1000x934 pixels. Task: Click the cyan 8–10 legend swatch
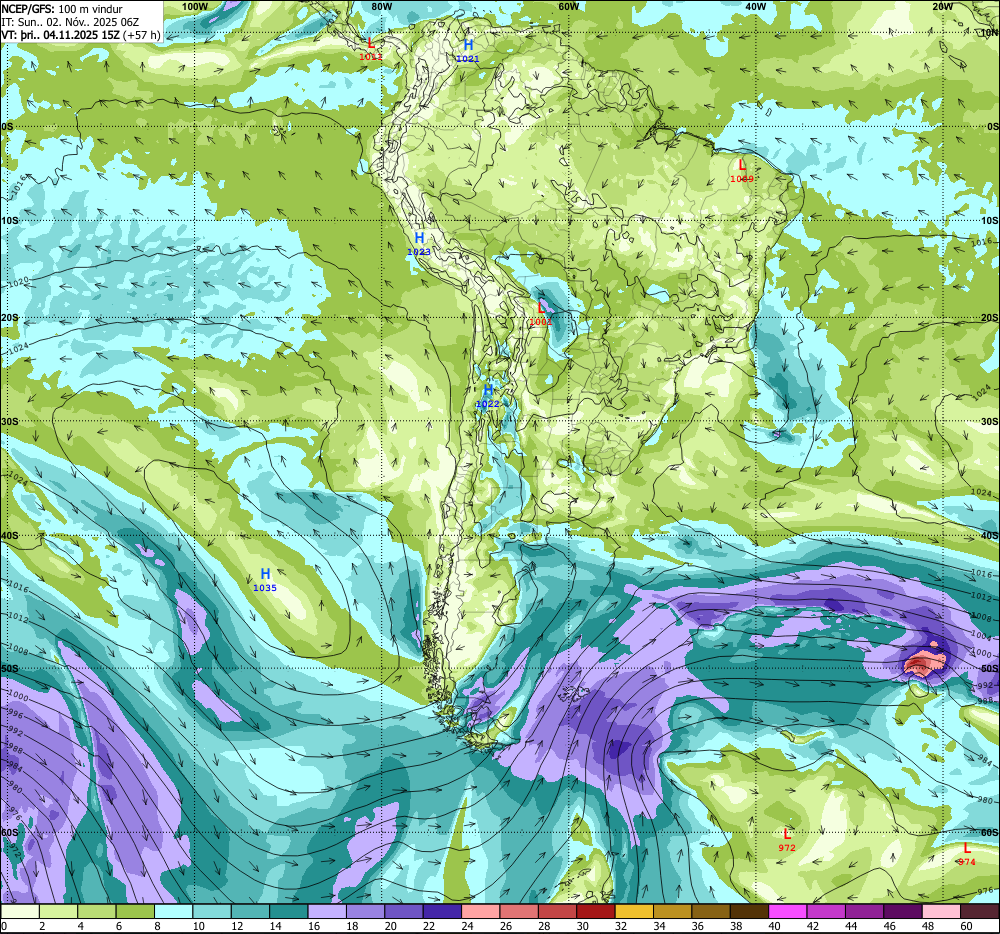coord(173,911)
